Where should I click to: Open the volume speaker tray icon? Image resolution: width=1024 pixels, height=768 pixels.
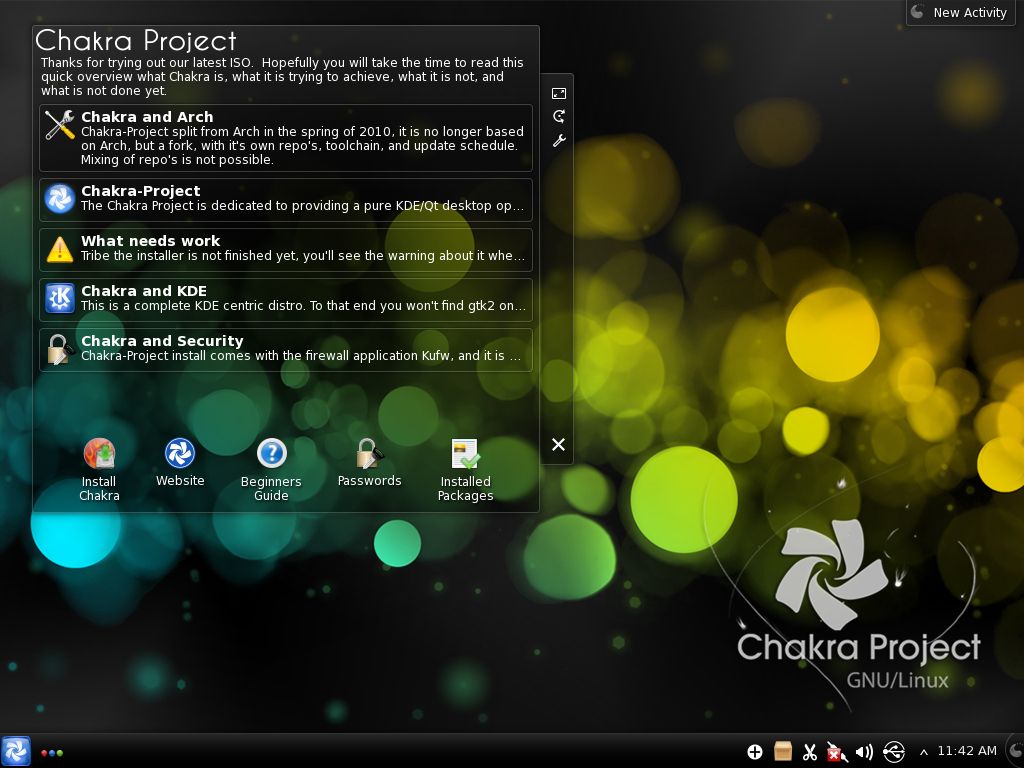point(864,752)
